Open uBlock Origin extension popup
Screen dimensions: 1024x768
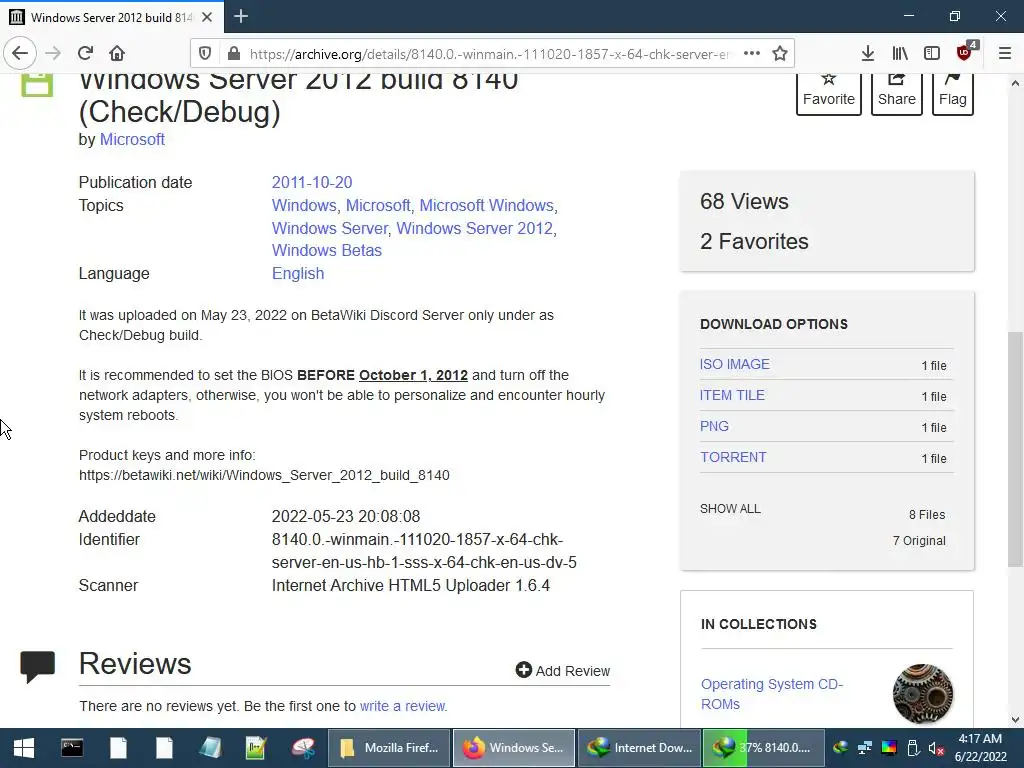click(x=965, y=52)
